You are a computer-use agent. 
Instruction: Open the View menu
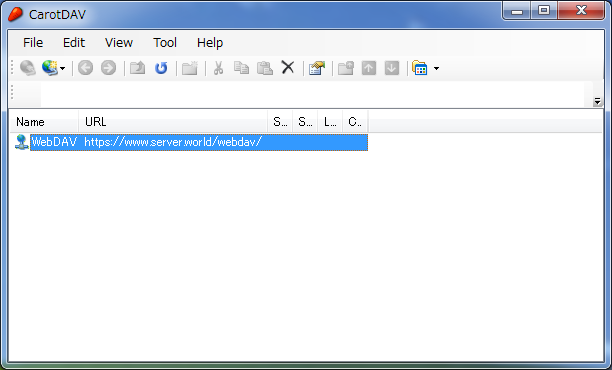click(x=119, y=42)
